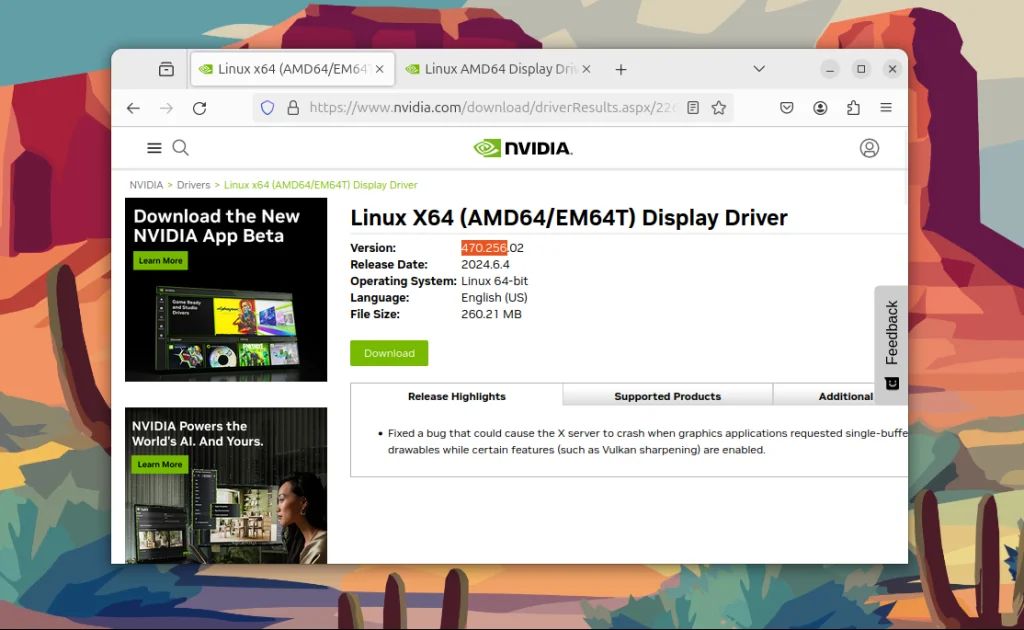Select the Supported Products tab

(667, 396)
